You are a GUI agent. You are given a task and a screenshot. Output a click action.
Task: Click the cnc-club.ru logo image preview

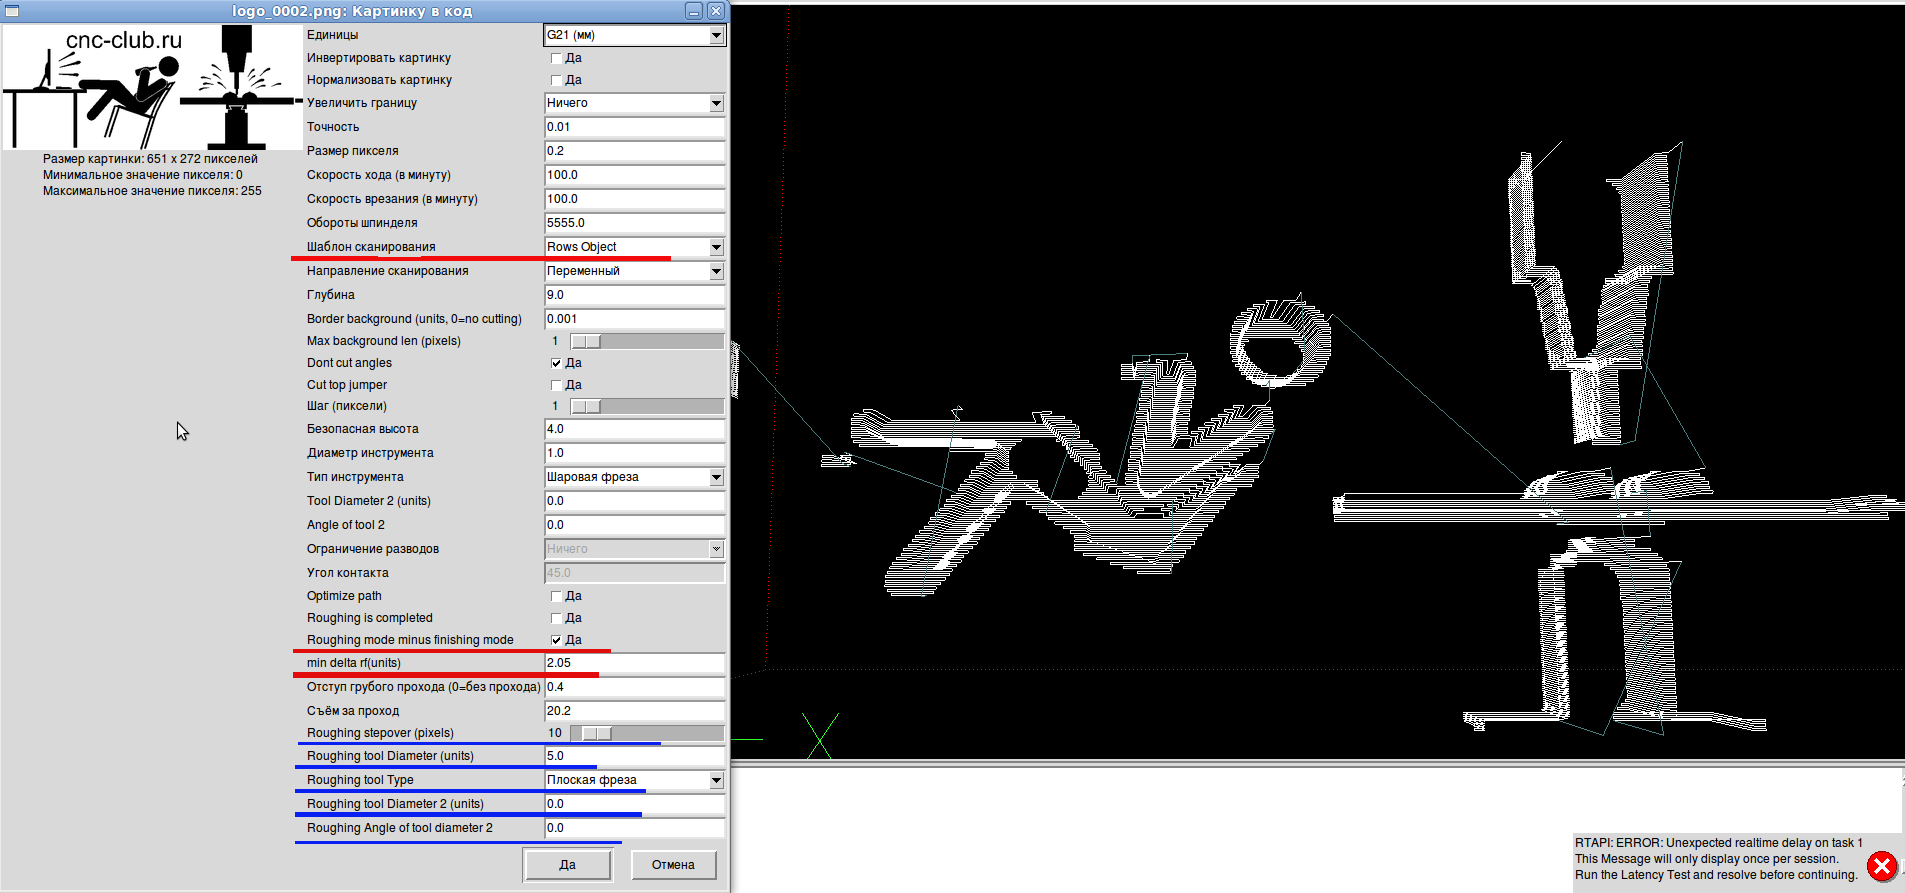[x=153, y=87]
